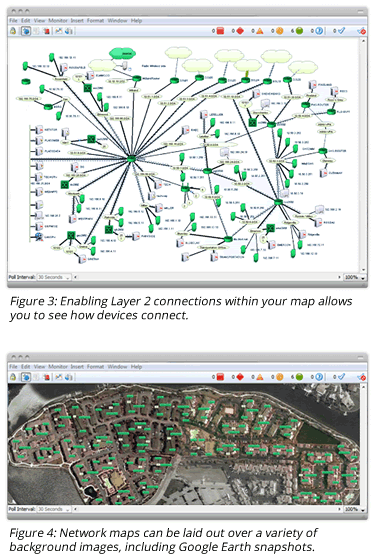Click device icon after chart in top toolbar

[68, 31]
